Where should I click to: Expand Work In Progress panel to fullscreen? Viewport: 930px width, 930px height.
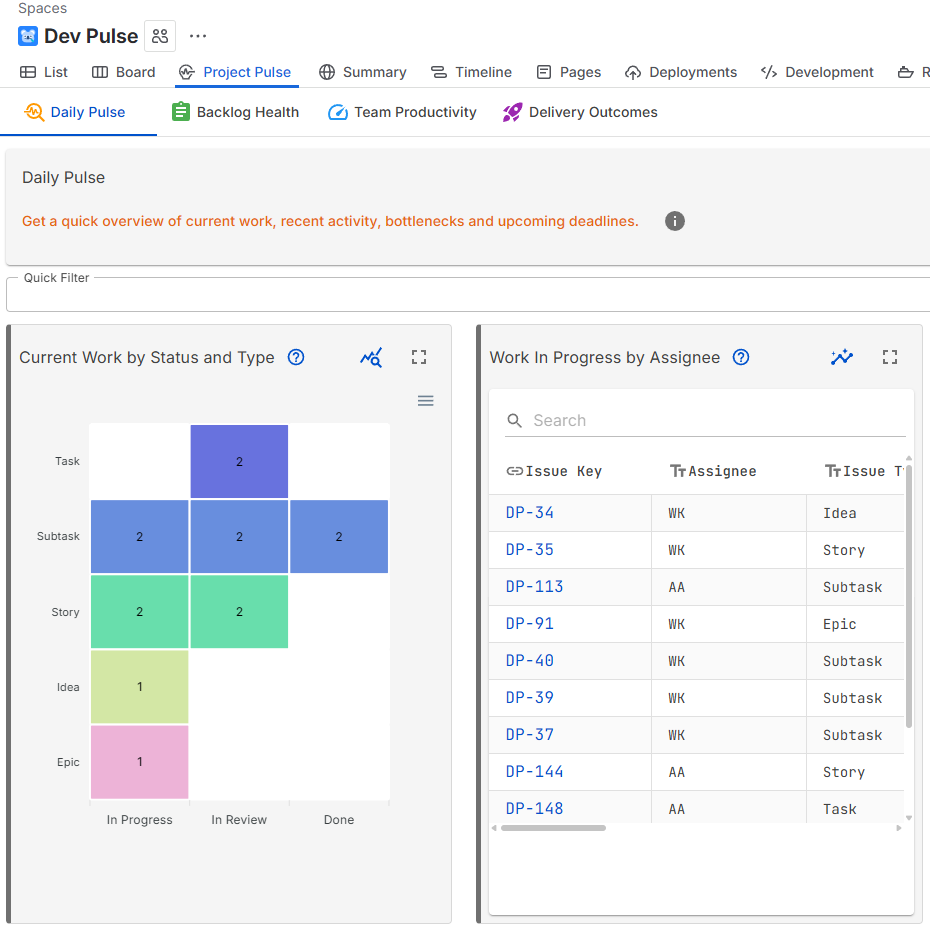[890, 357]
